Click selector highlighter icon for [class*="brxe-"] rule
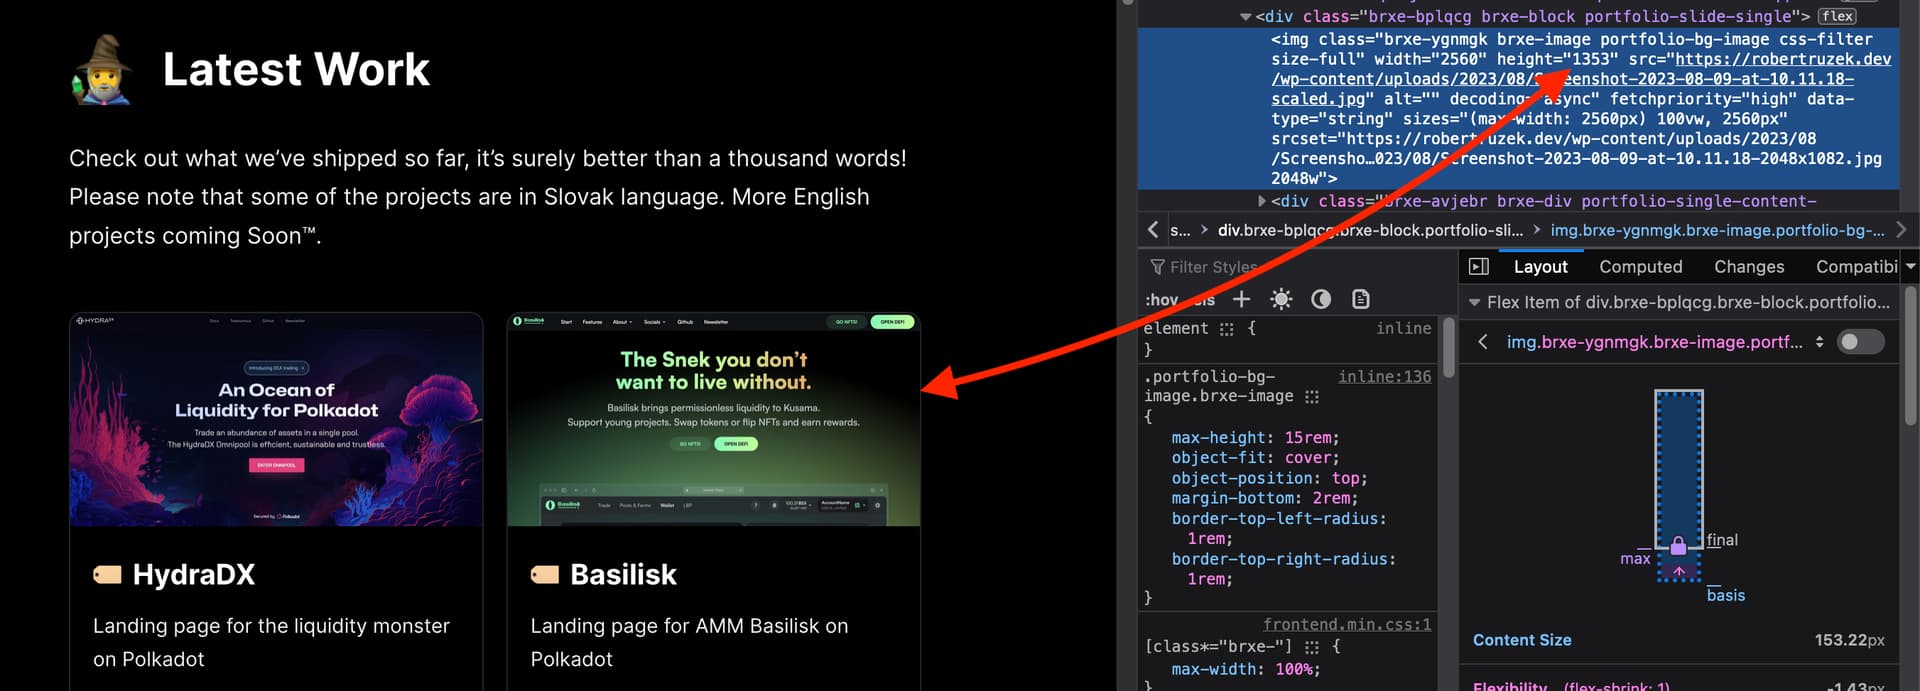Screen dimensions: 1920x691 point(1312,647)
